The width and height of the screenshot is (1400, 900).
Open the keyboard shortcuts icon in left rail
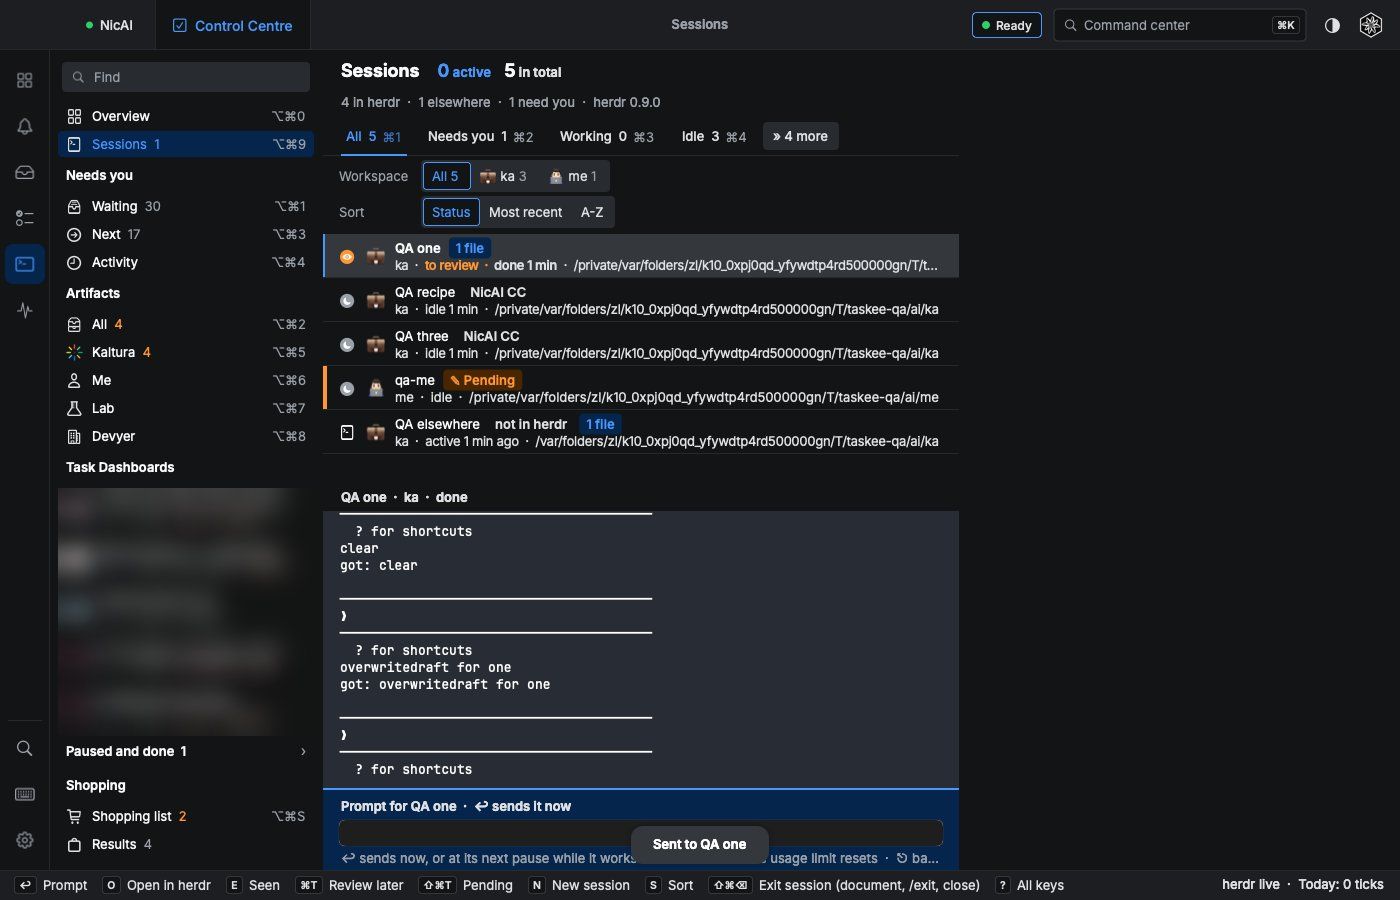point(25,794)
